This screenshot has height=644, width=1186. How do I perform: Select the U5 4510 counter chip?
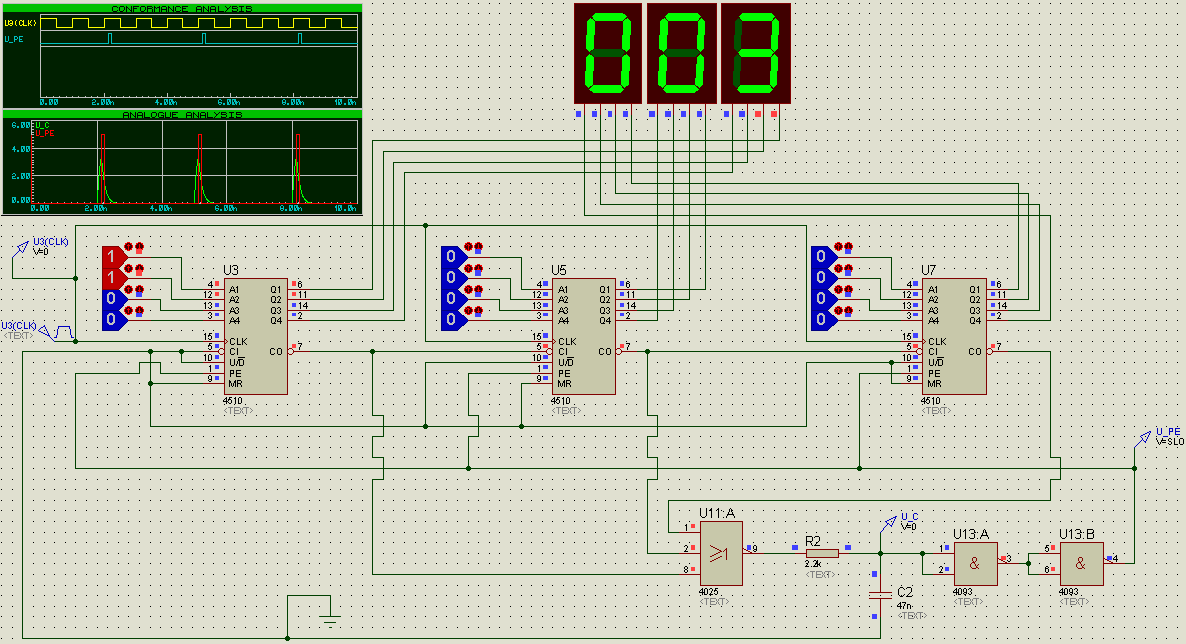pyautogui.click(x=583, y=337)
